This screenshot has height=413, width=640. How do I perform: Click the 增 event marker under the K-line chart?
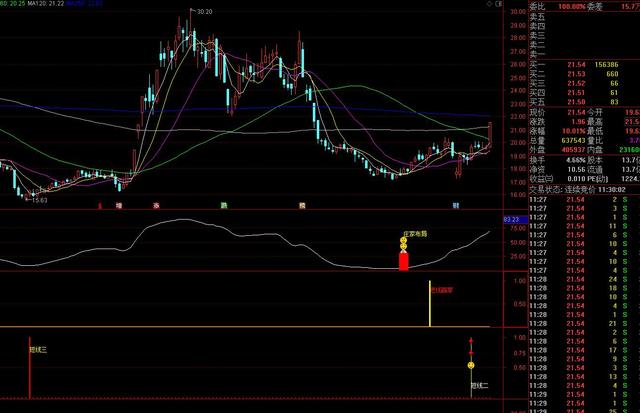point(119,205)
